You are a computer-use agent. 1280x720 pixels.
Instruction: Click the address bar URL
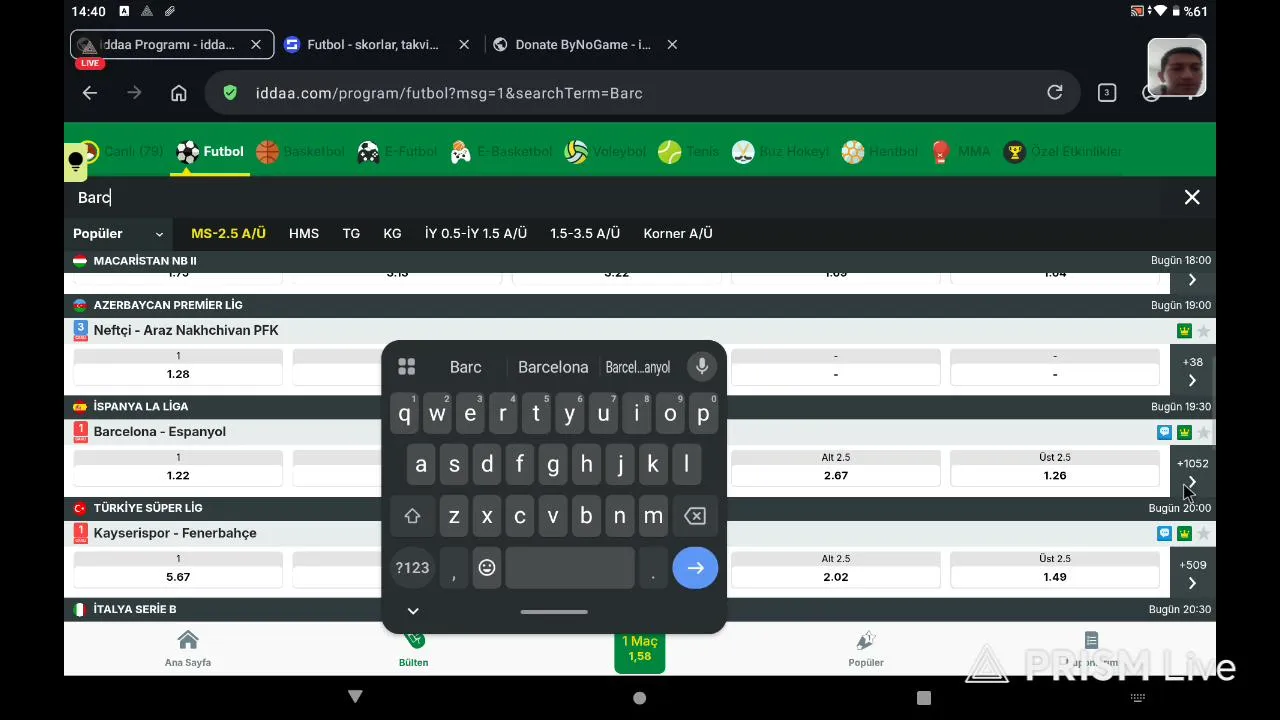click(449, 93)
